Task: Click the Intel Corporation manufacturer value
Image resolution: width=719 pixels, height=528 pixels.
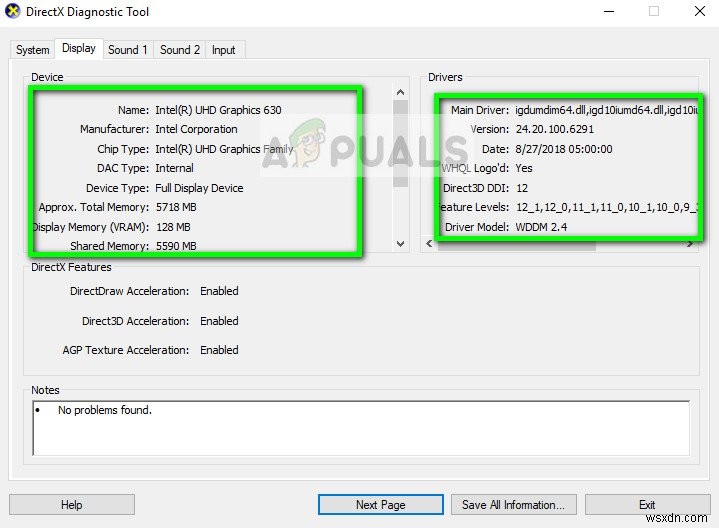Action: point(196,129)
